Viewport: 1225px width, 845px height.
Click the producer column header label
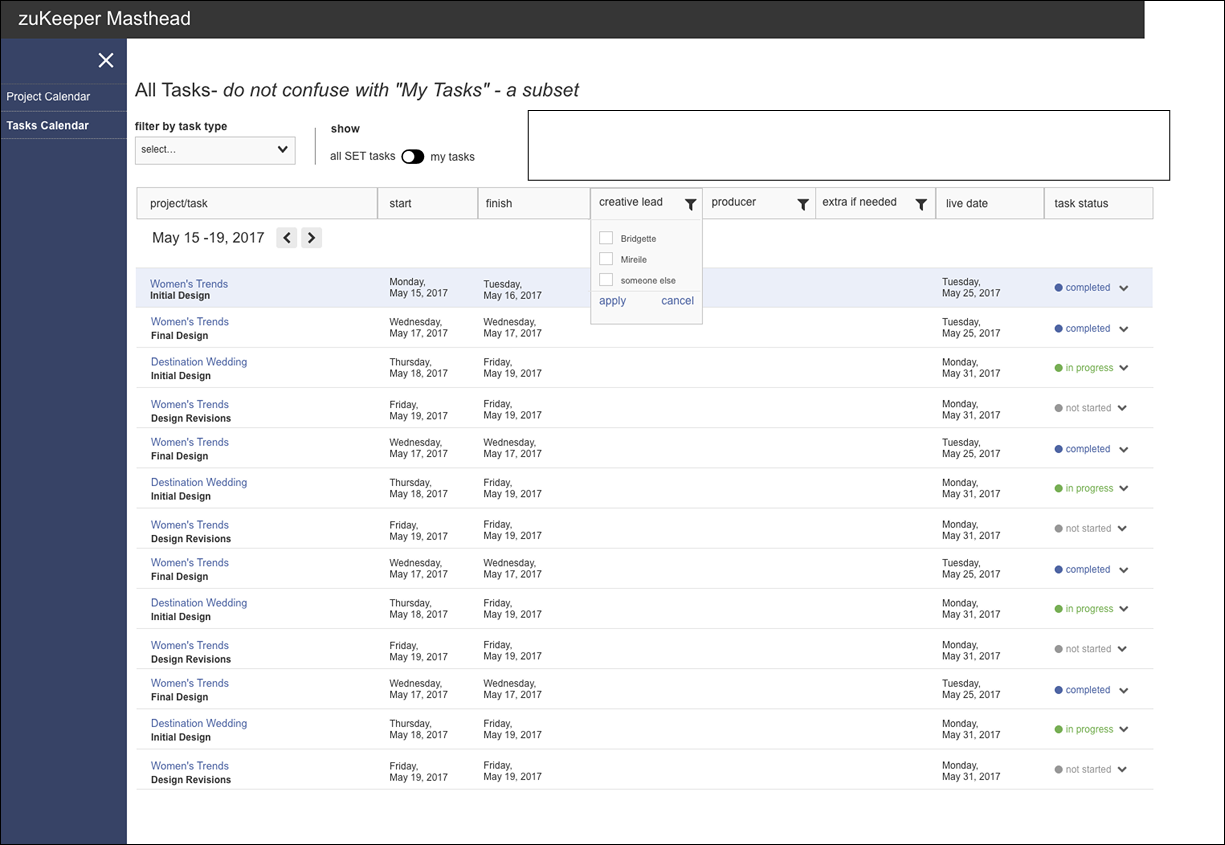click(x=734, y=202)
